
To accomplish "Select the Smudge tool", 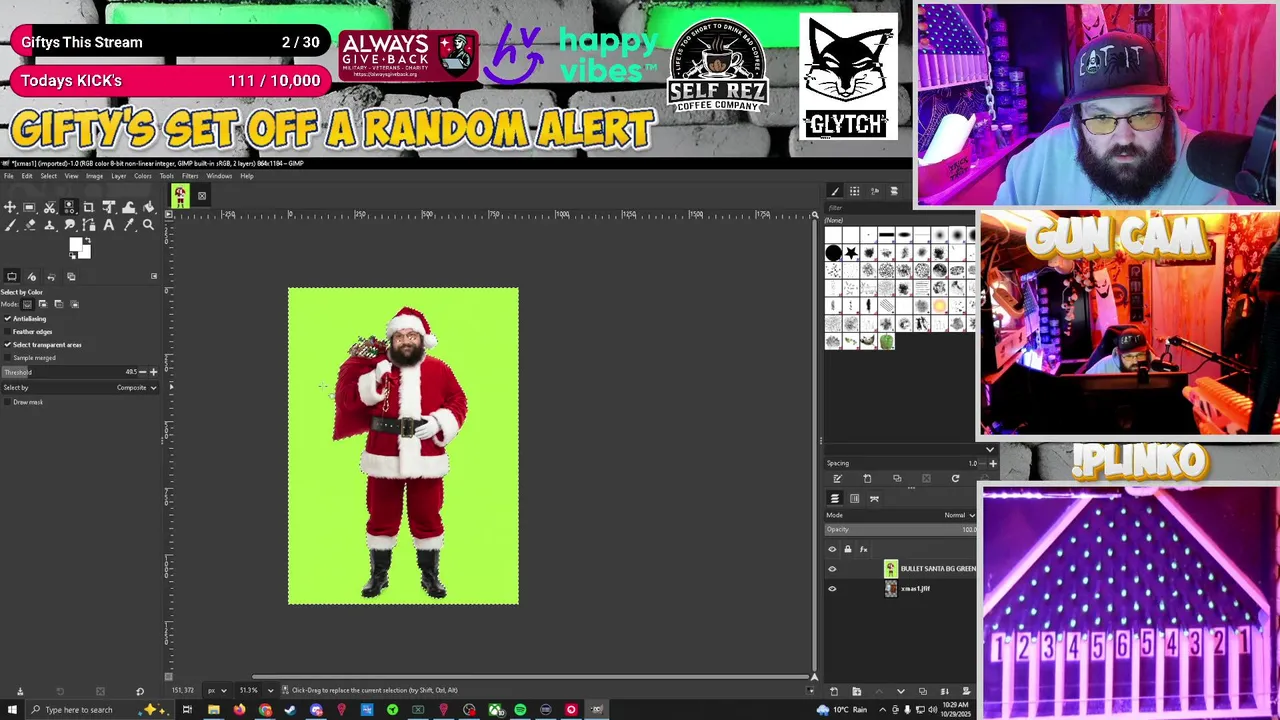I will click(x=69, y=225).
